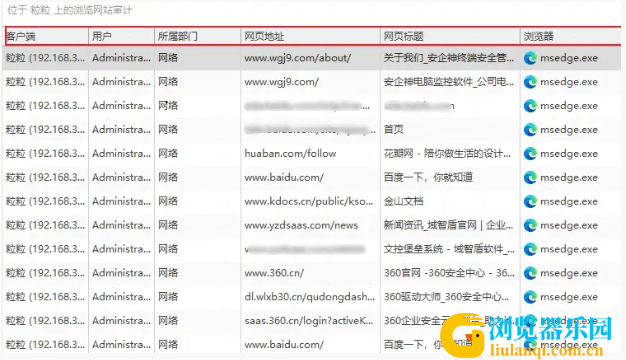Sort by 用户 column header
The width and height of the screenshot is (626, 360).
click(x=121, y=36)
